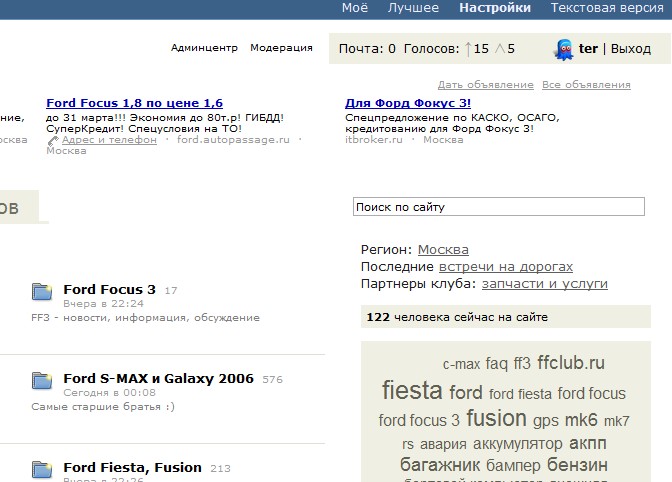
Task: Select the mk7 tag
Action: (617, 421)
